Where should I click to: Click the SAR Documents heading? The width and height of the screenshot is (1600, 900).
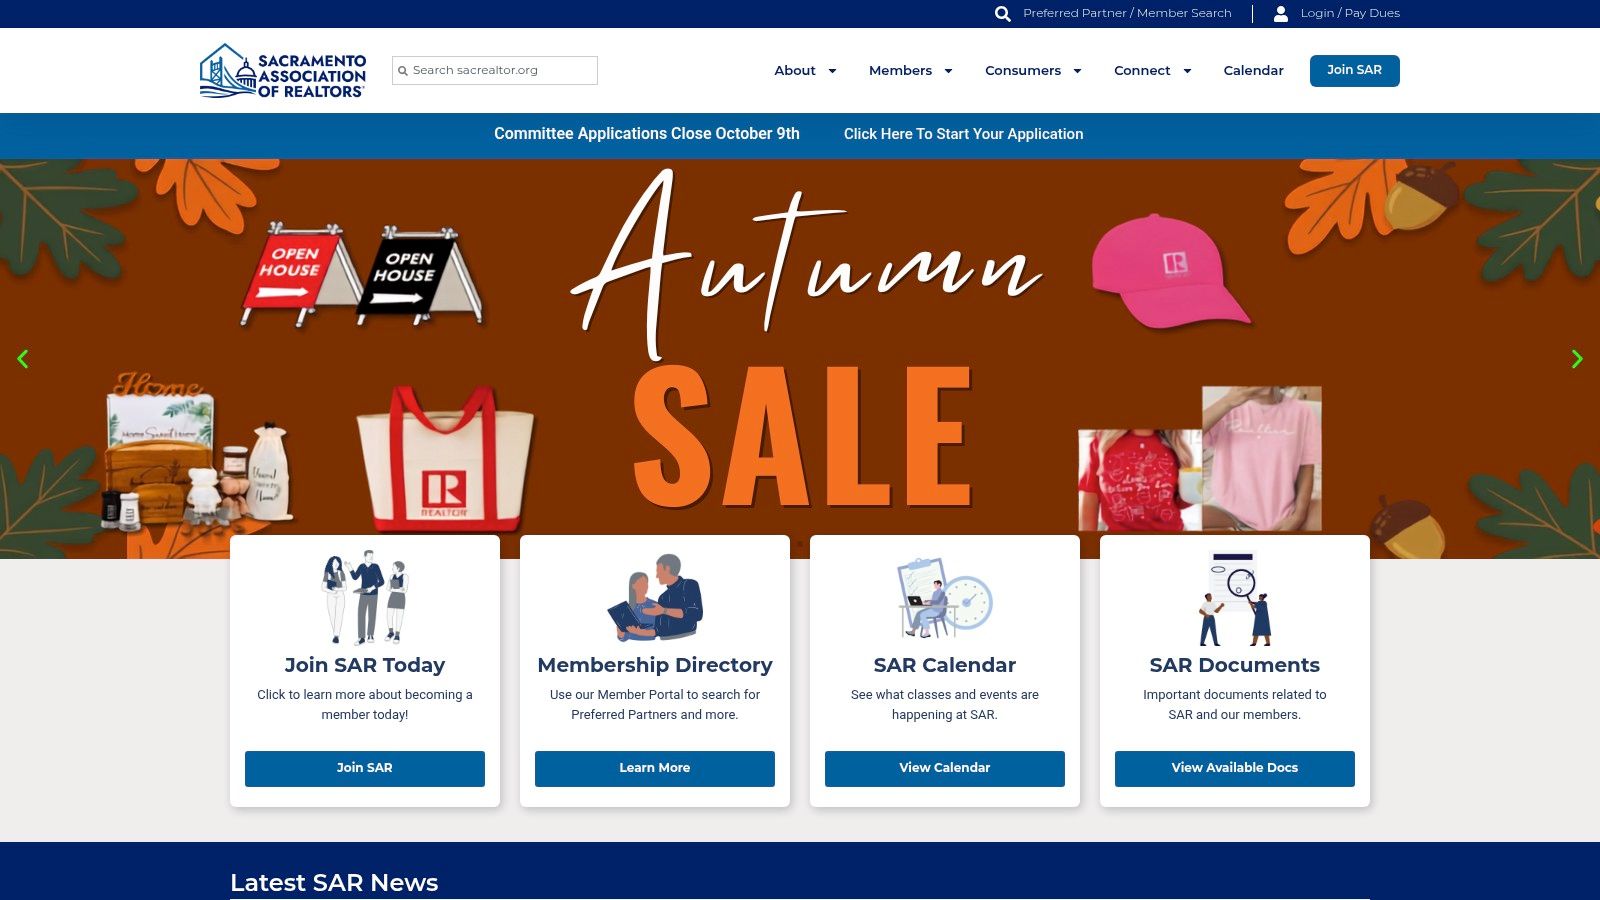(1235, 665)
